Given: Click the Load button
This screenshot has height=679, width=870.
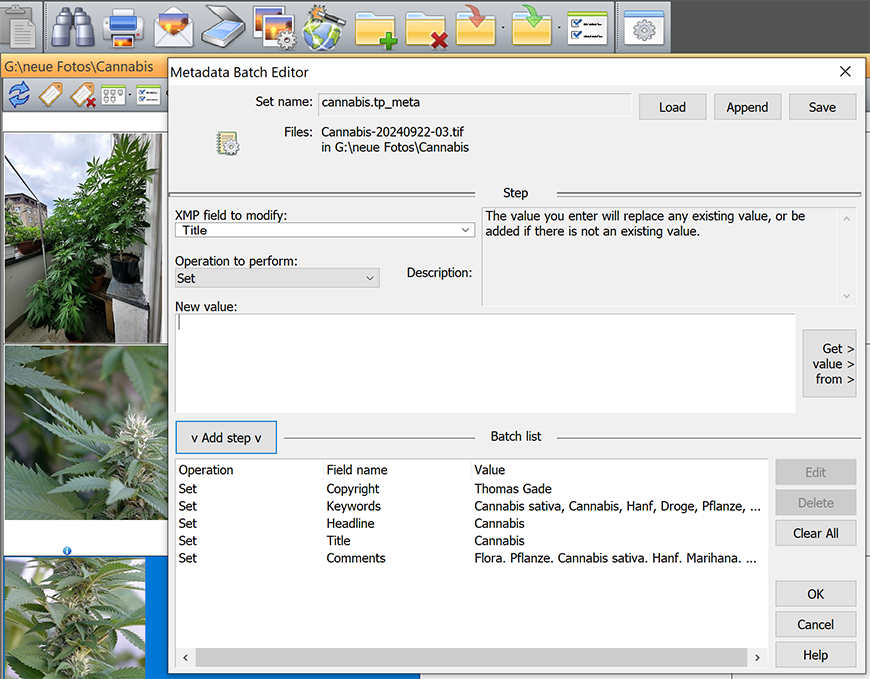Looking at the screenshot, I should (672, 107).
